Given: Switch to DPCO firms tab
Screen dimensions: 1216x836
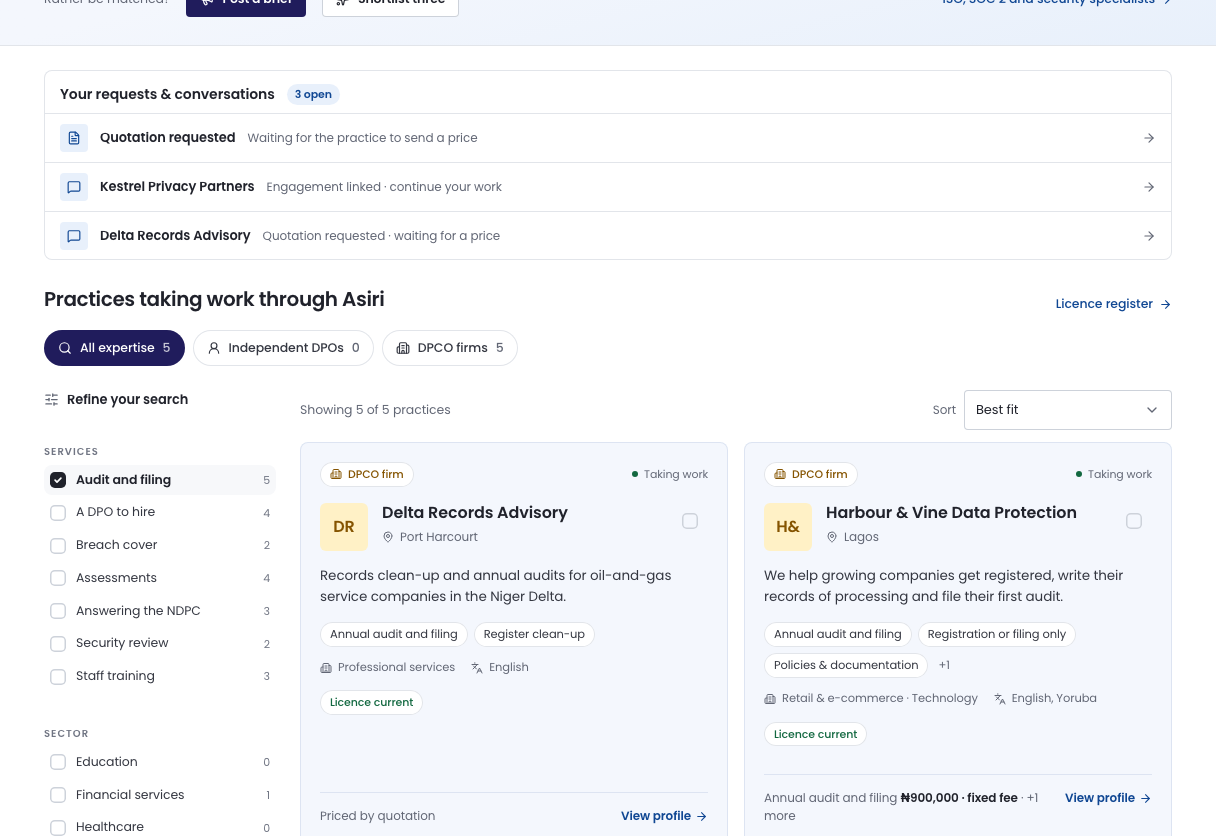Looking at the screenshot, I should [450, 348].
